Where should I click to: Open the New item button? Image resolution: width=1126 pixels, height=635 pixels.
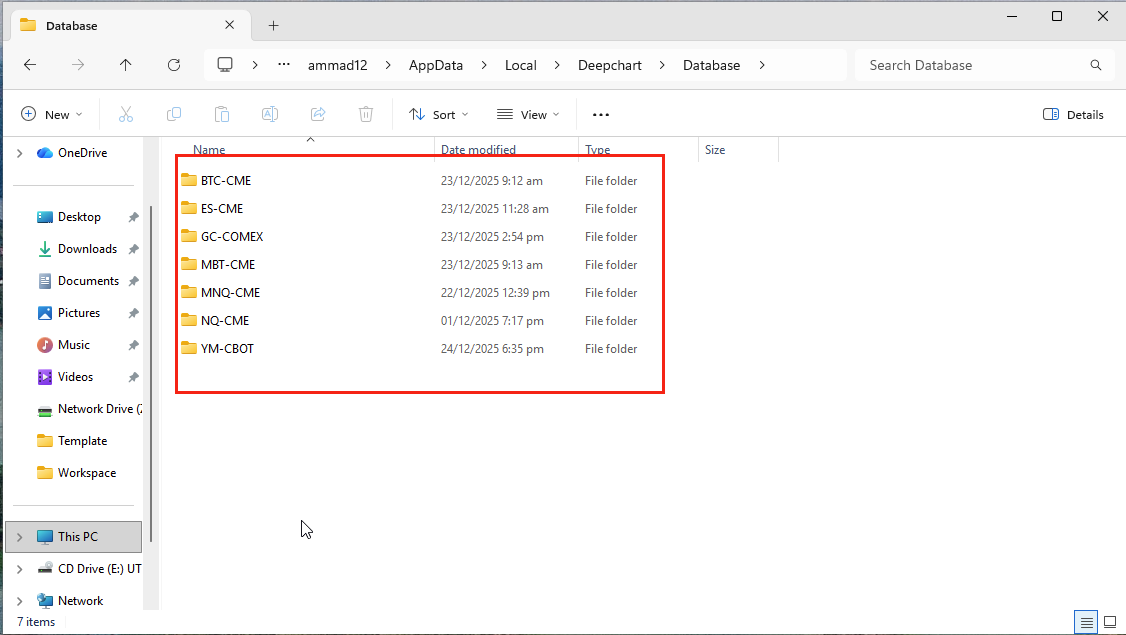52,114
